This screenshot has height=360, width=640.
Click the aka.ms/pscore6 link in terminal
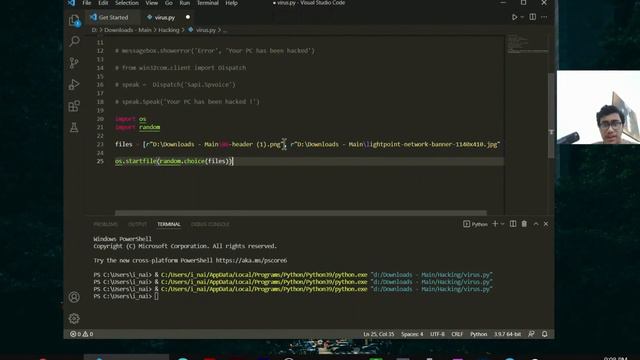tap(251, 260)
